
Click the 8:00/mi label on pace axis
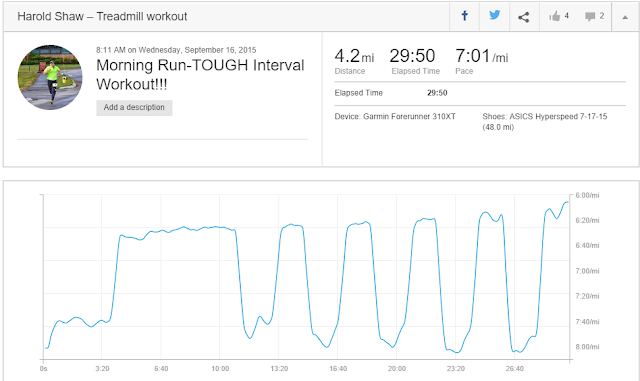(x=587, y=347)
